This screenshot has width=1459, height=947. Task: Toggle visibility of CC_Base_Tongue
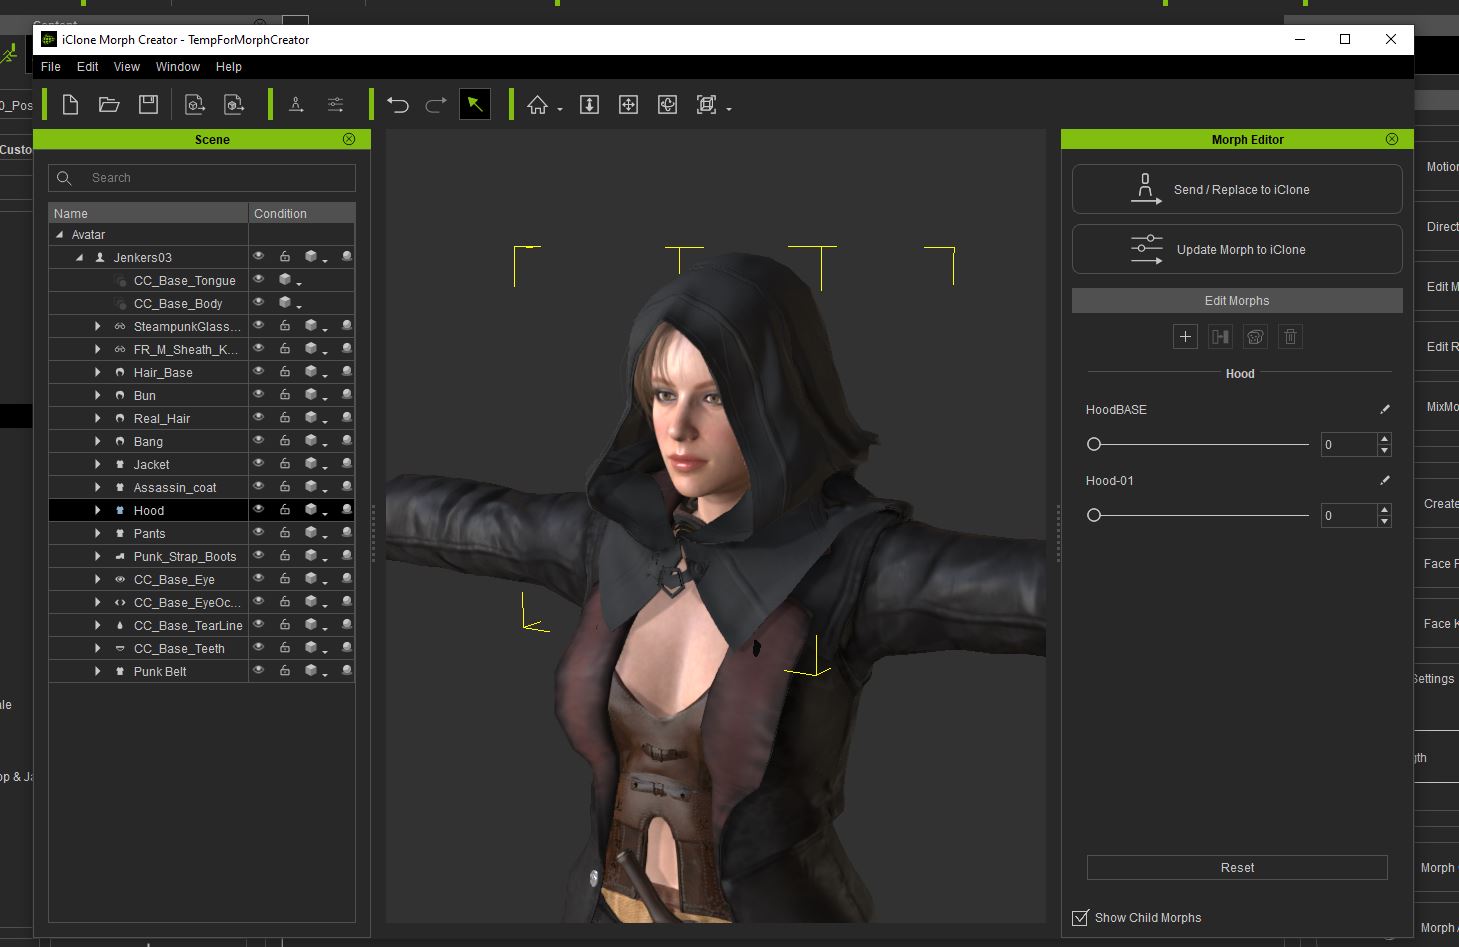tap(259, 280)
